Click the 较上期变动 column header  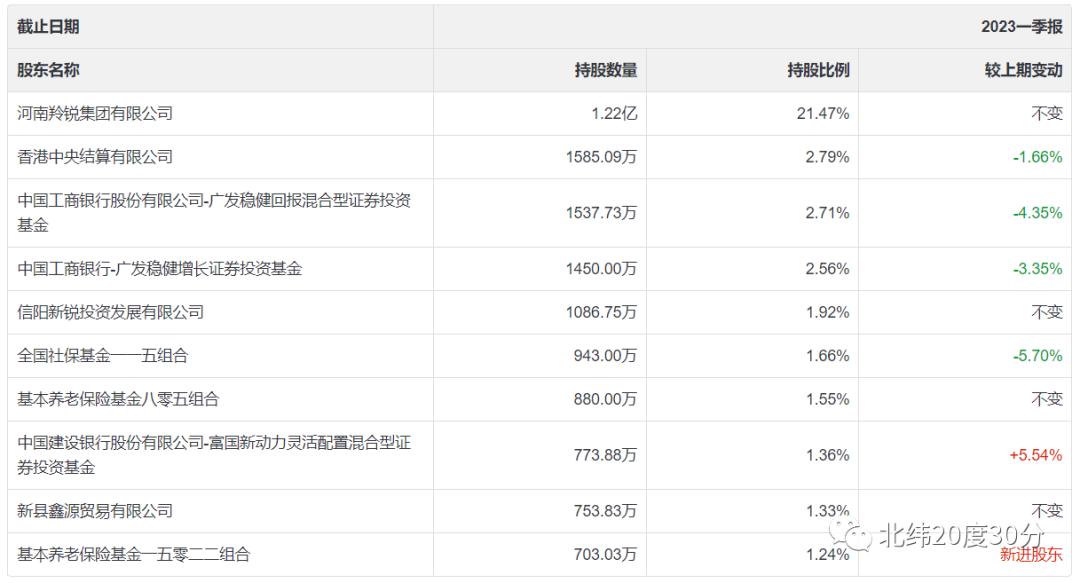tap(1023, 70)
